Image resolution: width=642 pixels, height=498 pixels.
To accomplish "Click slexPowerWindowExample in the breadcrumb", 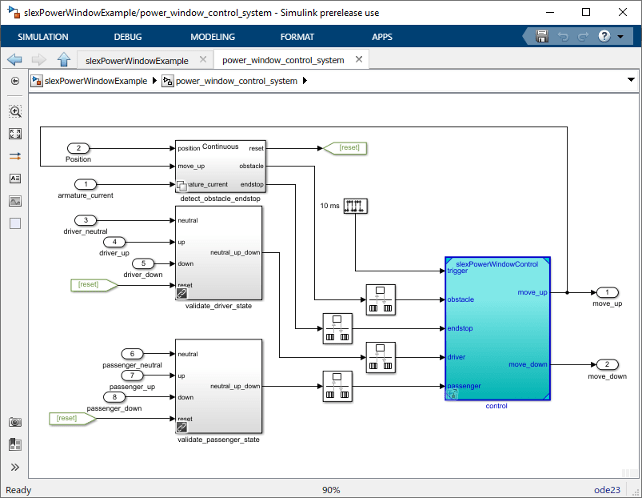I will [x=95, y=81].
